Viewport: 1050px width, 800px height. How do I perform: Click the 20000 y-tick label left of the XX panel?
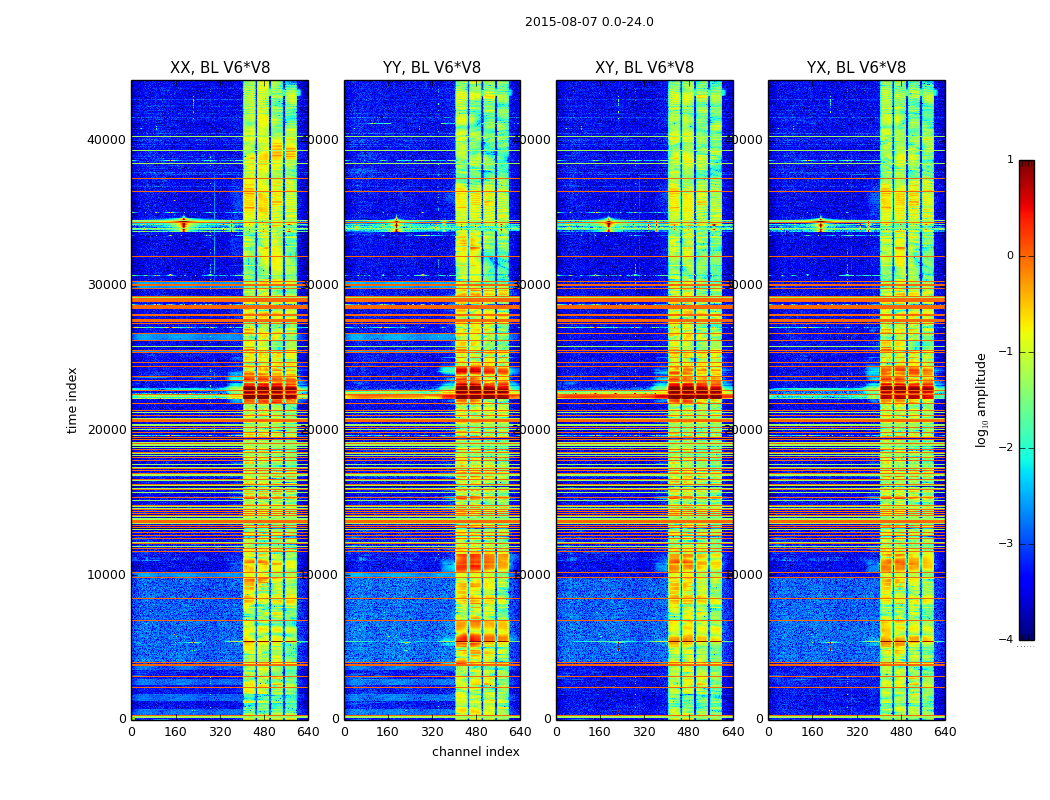click(106, 429)
